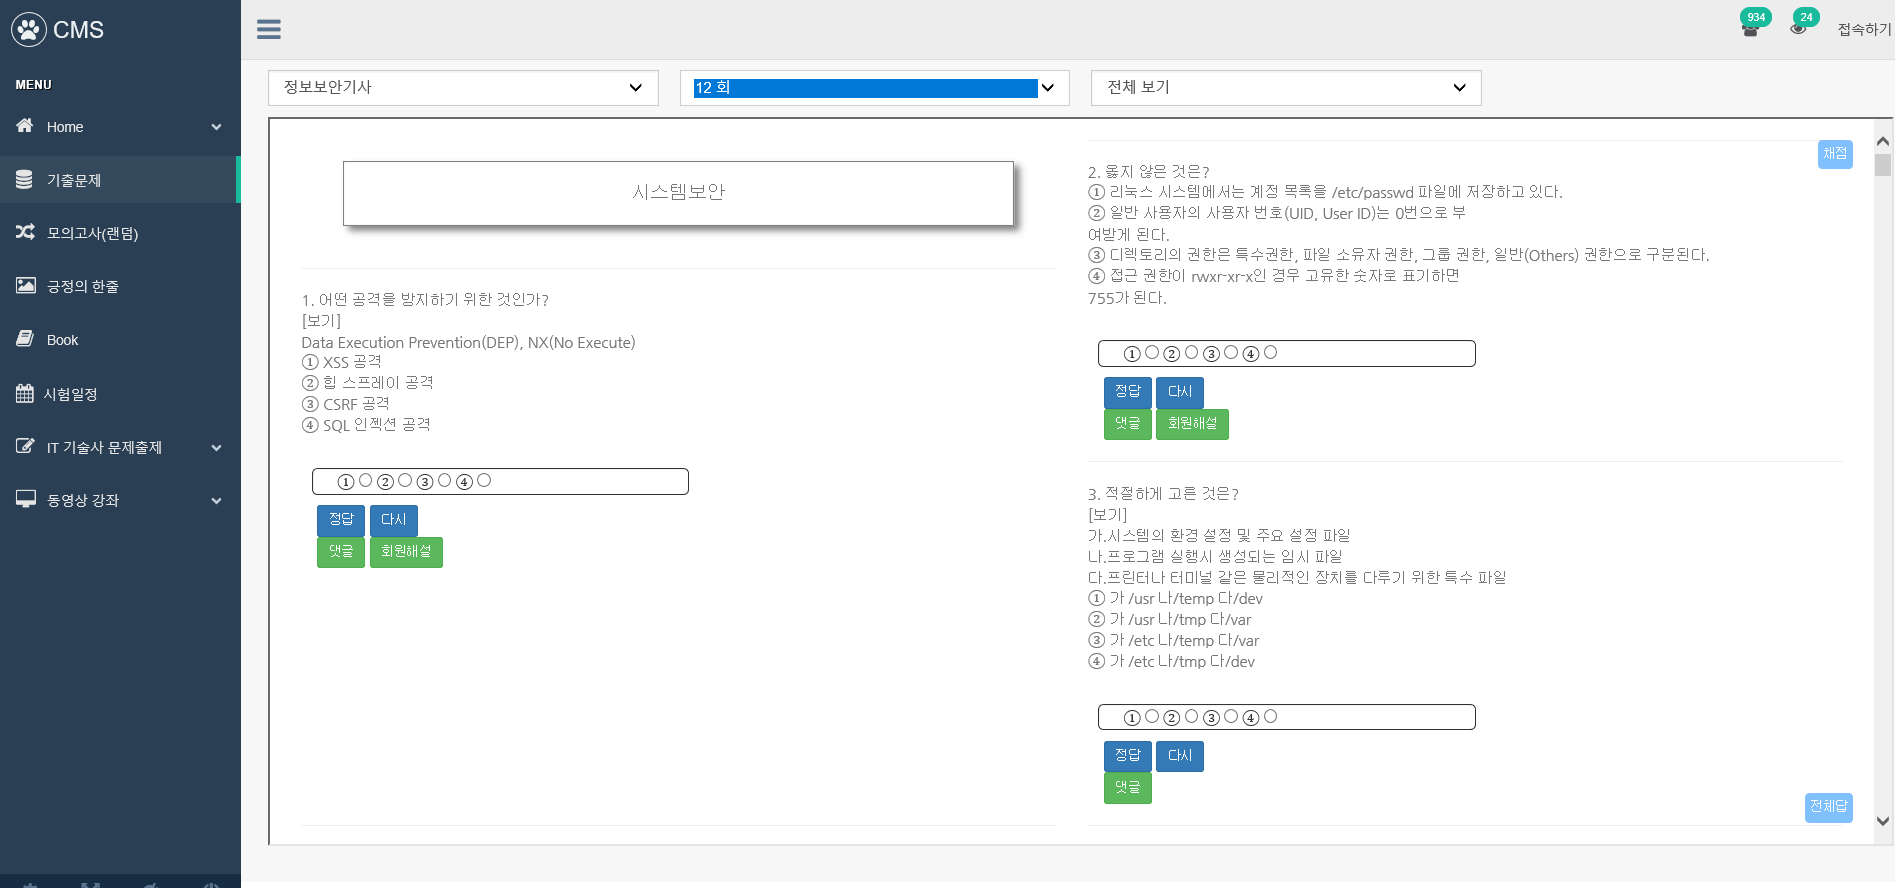The width and height of the screenshot is (1895, 888).
Task: Click question text '3. 적절하게 고른 것은?'
Action: point(1163,494)
